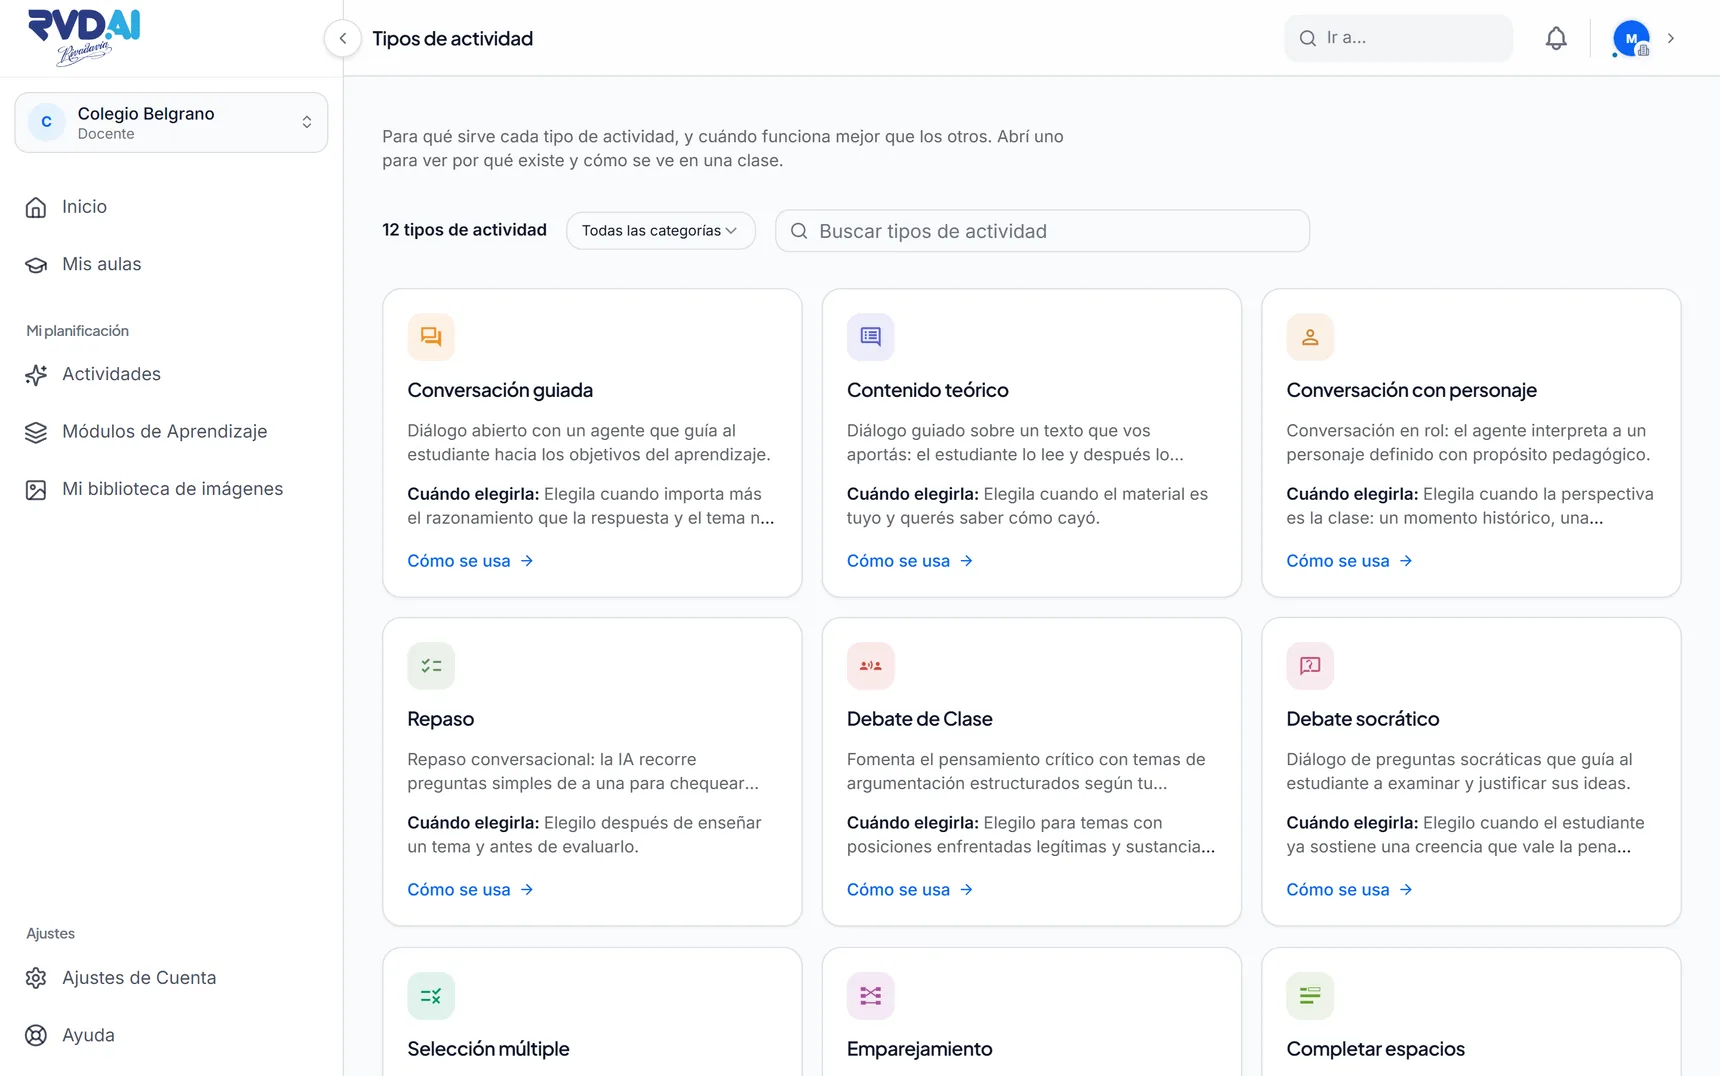Click the Selección múltiple icon
Viewport: 1720px width, 1076px height.
431,996
